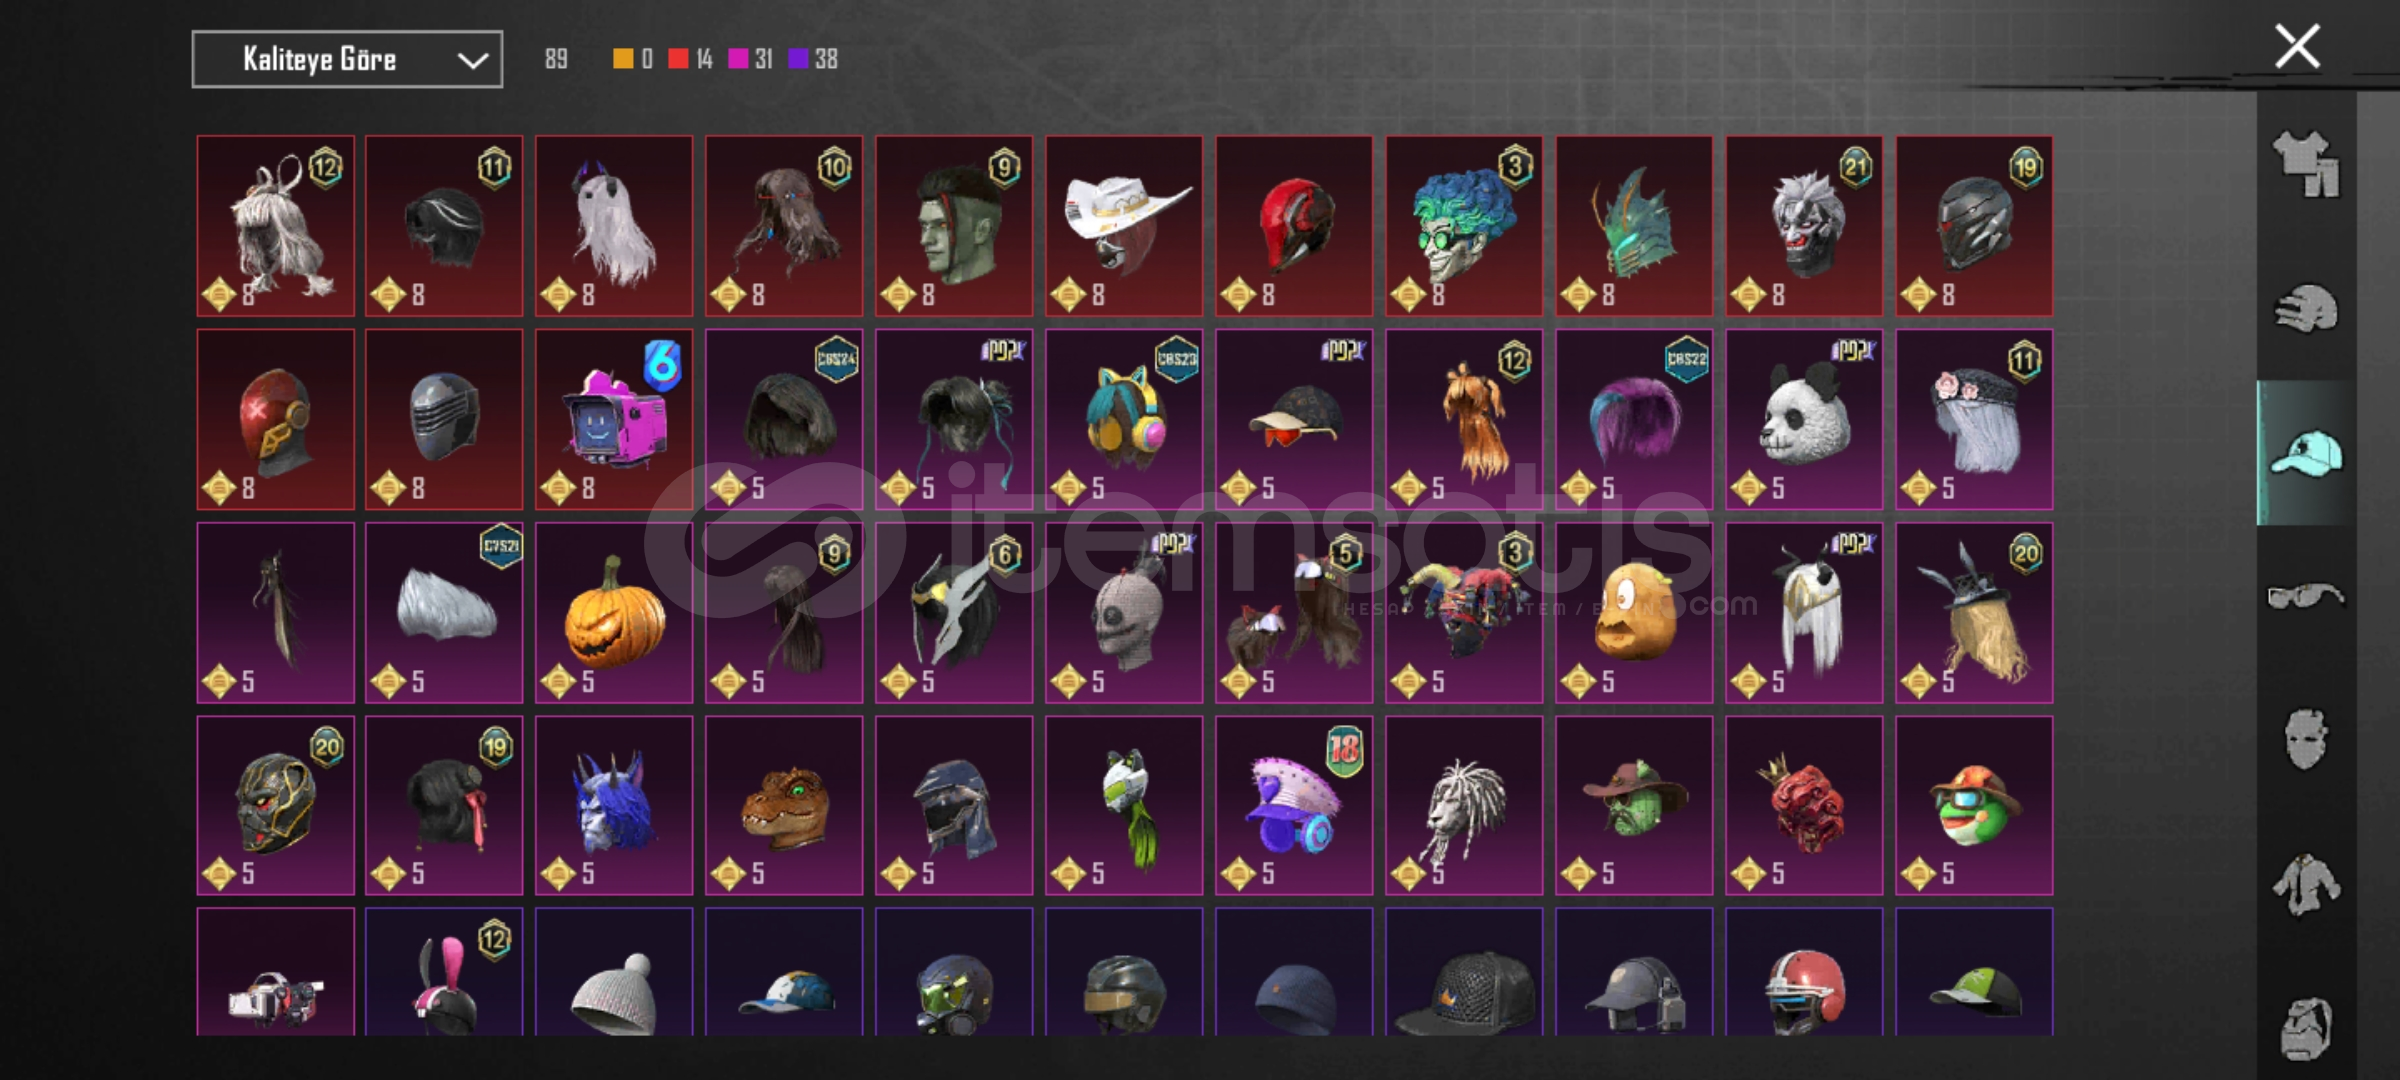2400x1080 pixels.
Task: Select the panda head item
Action: pyautogui.click(x=1804, y=419)
